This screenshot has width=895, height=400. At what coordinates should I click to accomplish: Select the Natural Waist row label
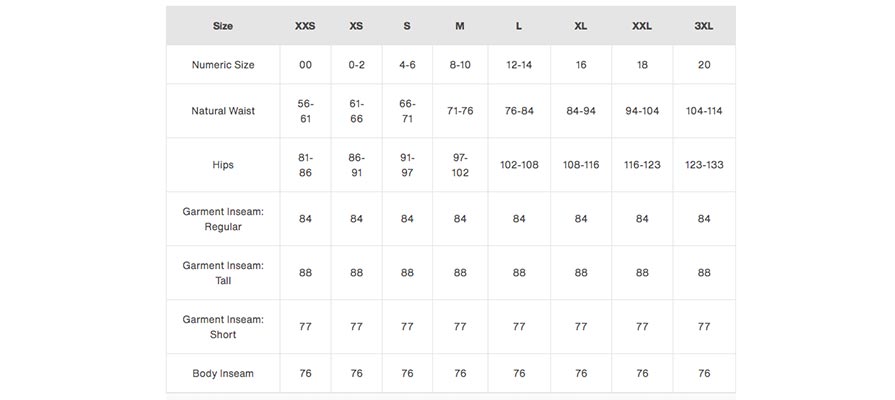click(223, 111)
